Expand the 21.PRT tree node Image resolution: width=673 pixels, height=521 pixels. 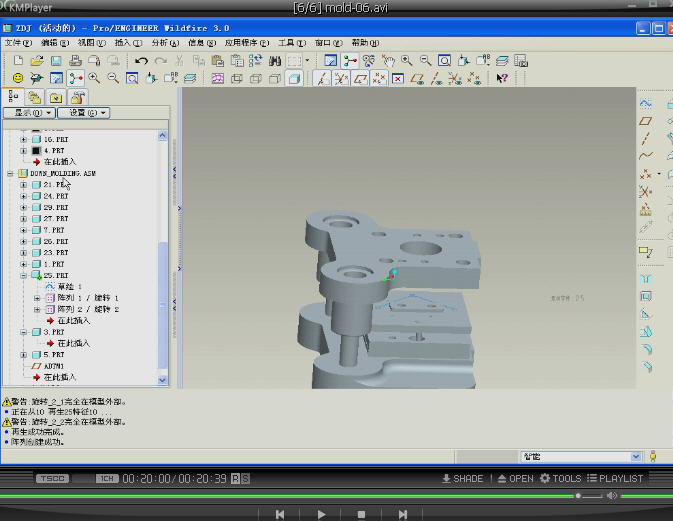(24, 185)
